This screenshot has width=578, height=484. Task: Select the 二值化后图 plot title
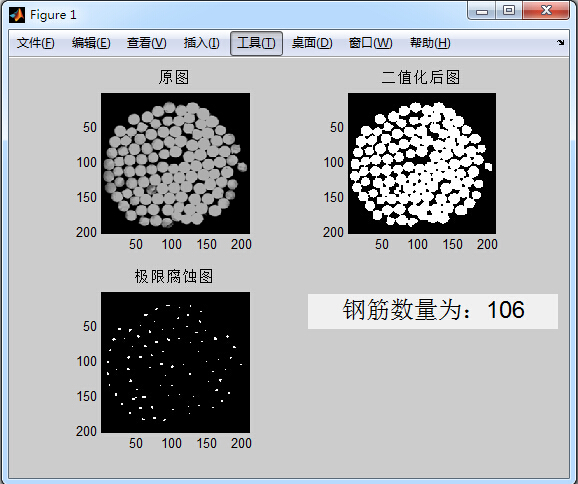click(421, 77)
